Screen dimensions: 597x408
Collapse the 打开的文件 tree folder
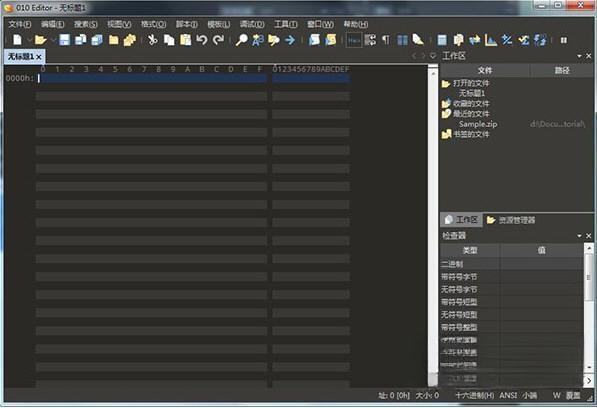tap(446, 83)
